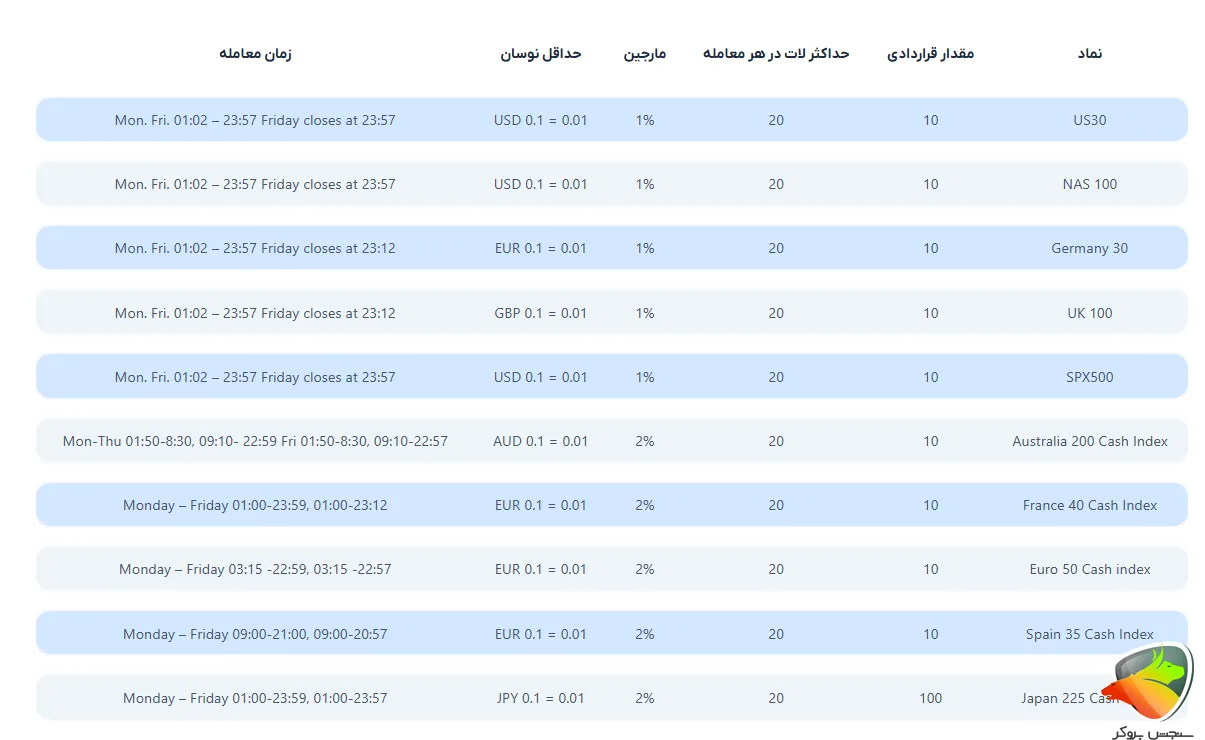Click the مقدار قراردادی column header
1205x740 pixels.
930,54
